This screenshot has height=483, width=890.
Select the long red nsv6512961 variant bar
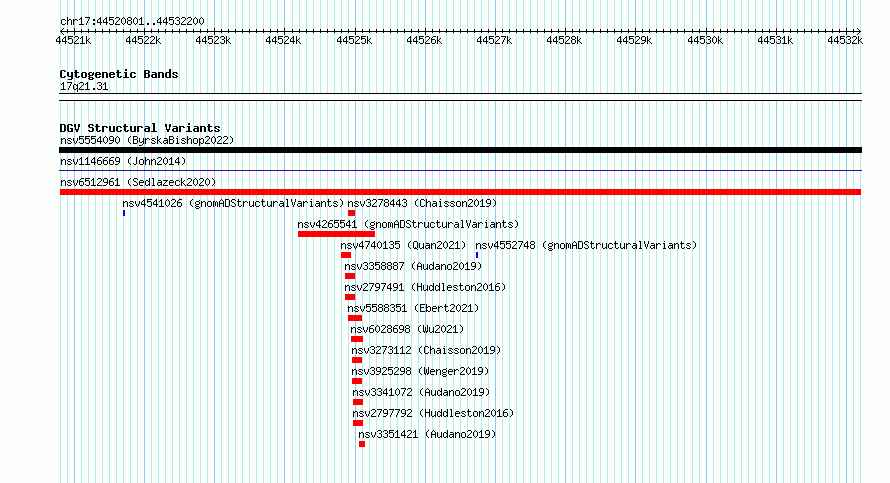tap(460, 192)
